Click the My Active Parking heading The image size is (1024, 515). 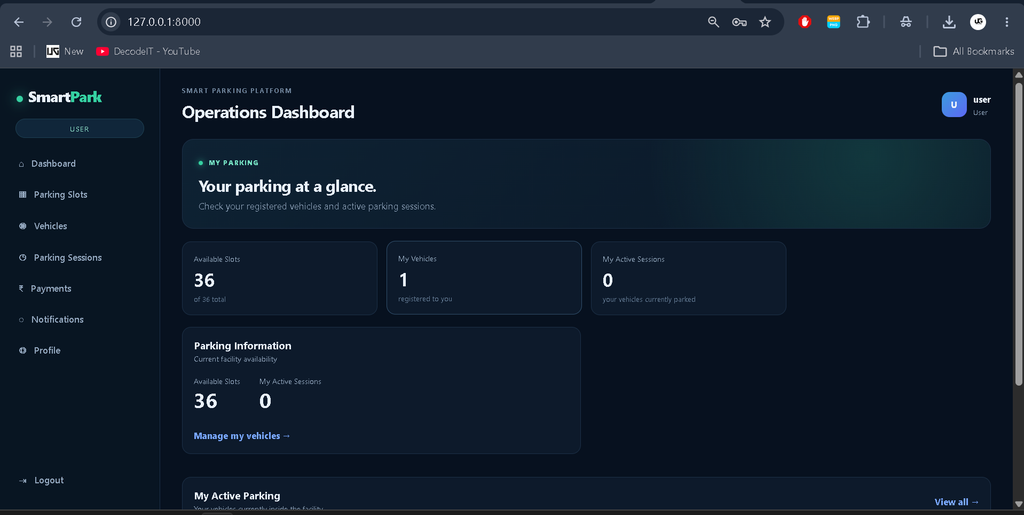[237, 496]
